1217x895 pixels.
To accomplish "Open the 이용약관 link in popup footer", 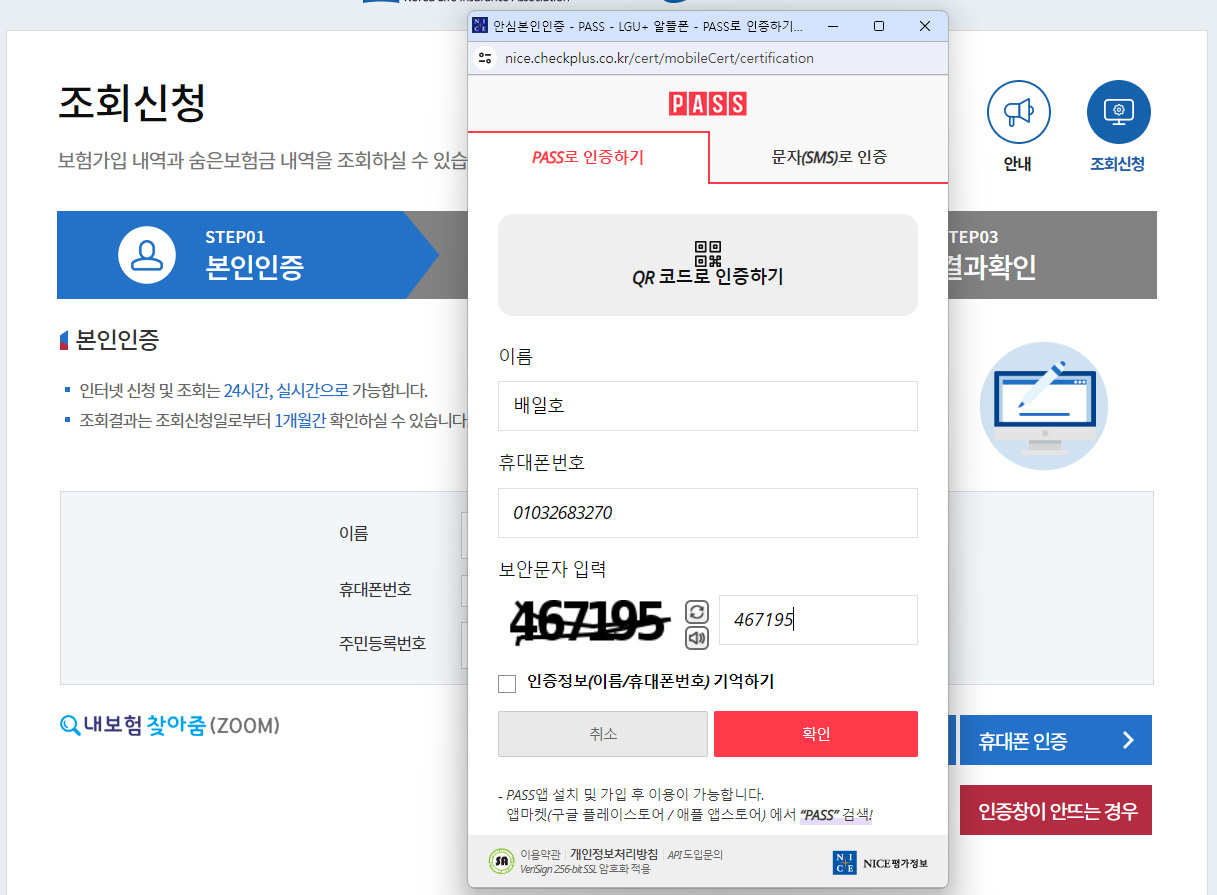I will pos(541,855).
